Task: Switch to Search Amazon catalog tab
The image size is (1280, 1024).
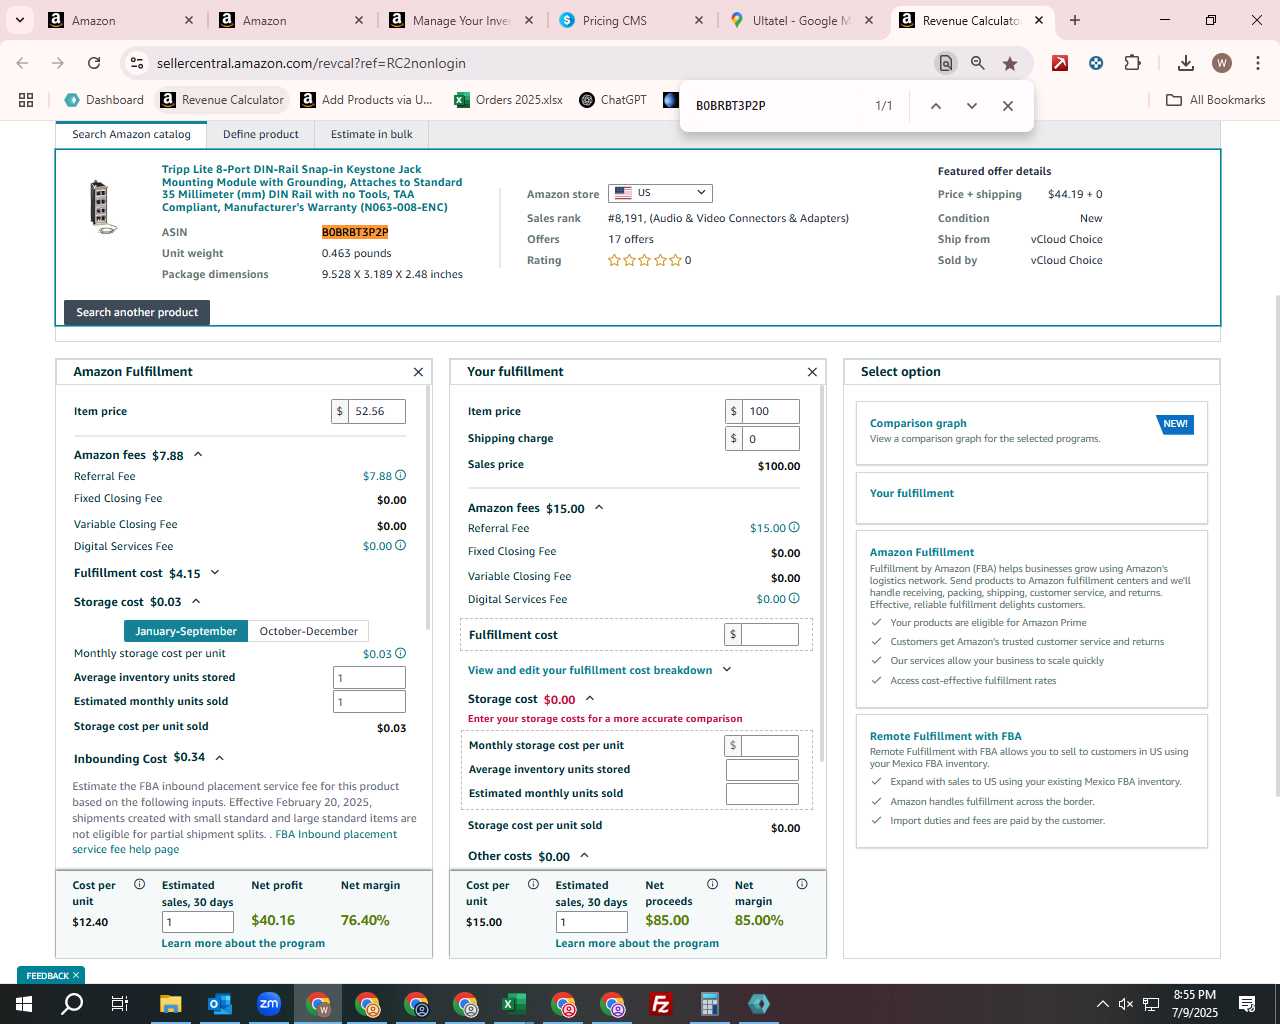Action: click(131, 134)
